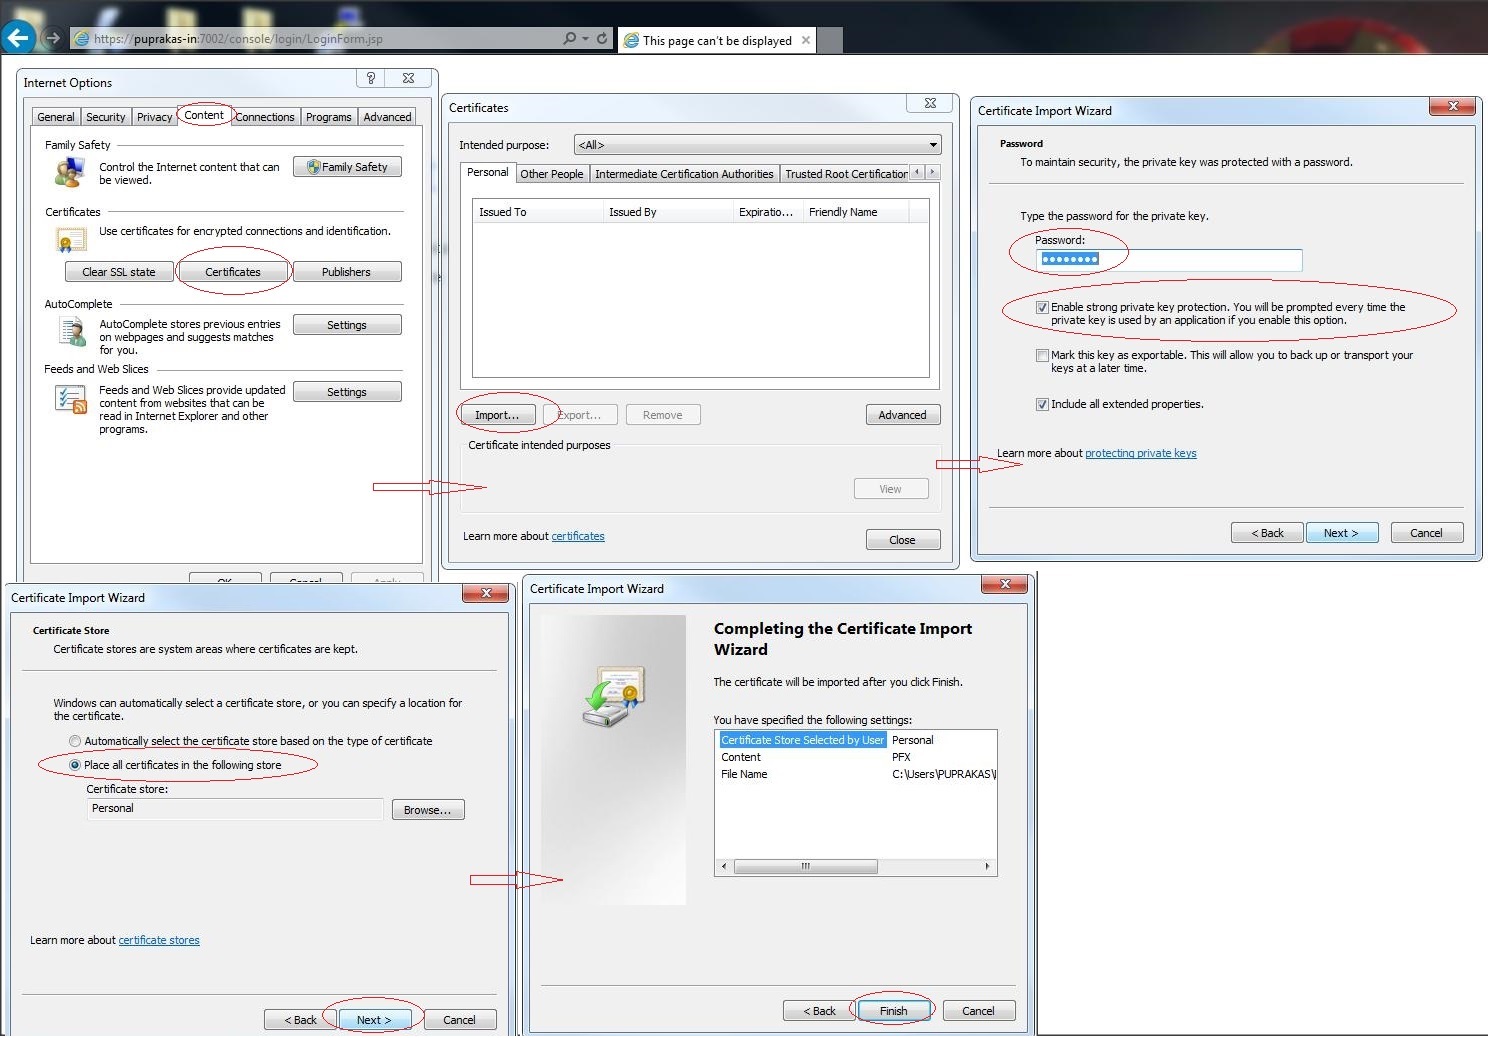The image size is (1488, 1038).
Task: Click the IE page icon in the address bar
Action: [82, 39]
